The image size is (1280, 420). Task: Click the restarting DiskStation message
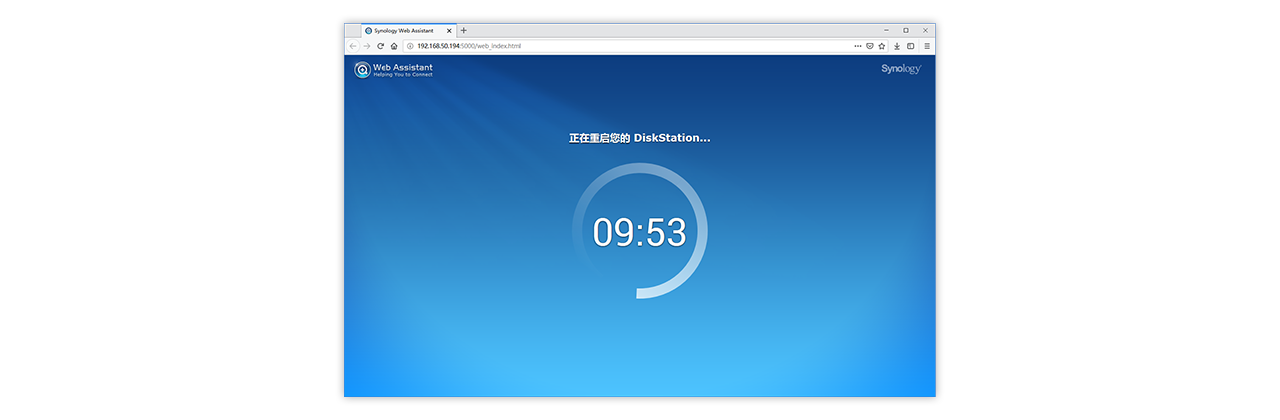point(640,138)
